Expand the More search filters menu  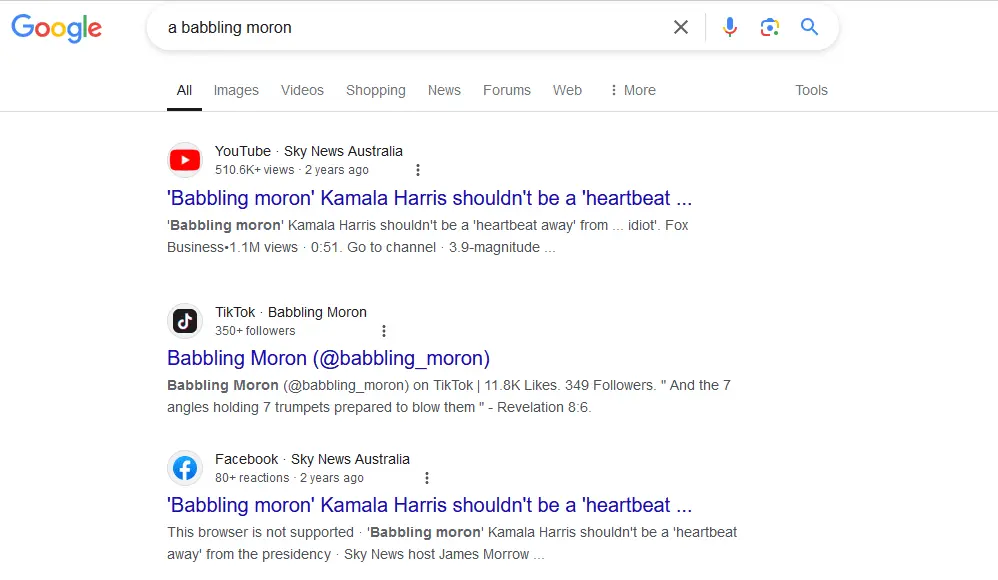[x=632, y=90]
